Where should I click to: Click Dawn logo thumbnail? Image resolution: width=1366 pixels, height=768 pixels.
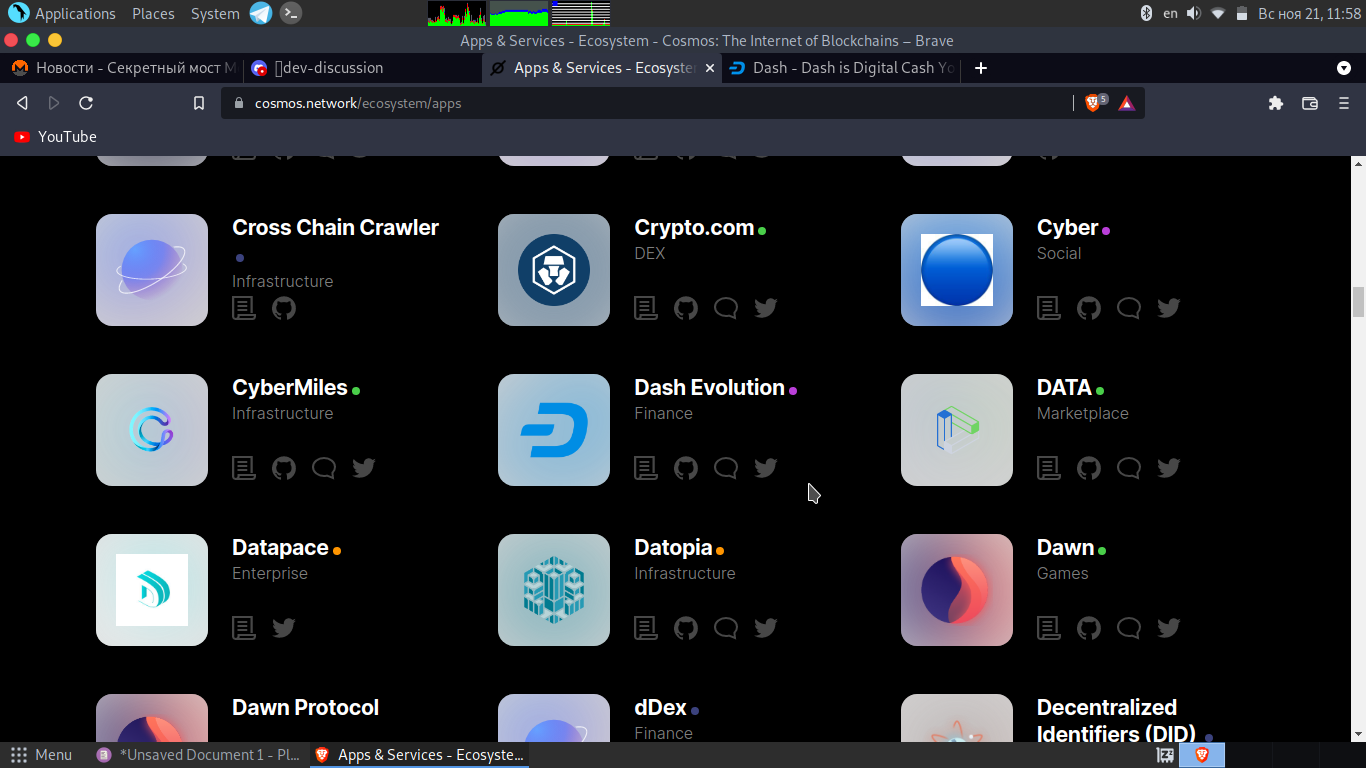[957, 590]
